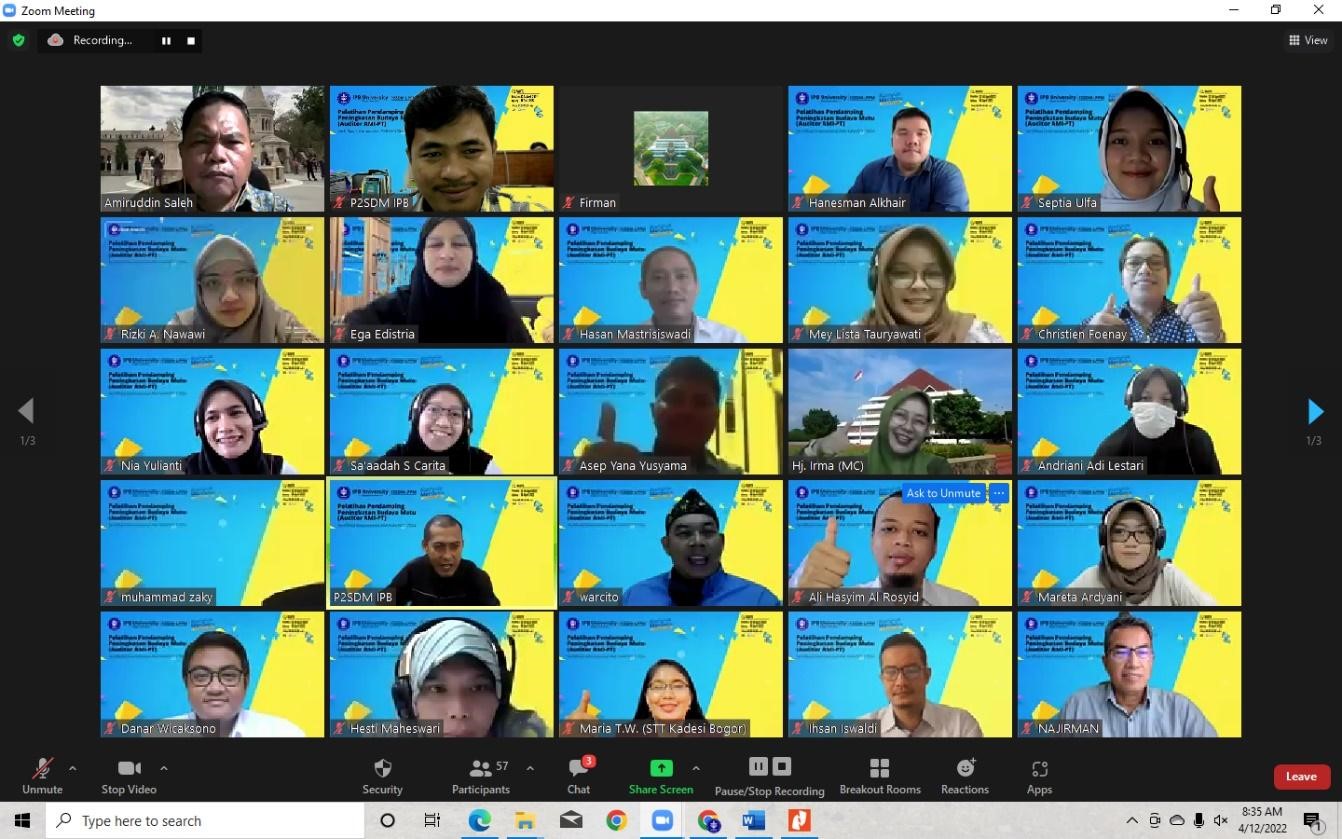
Task: Pause the recording in top indicator
Action: tap(166, 40)
